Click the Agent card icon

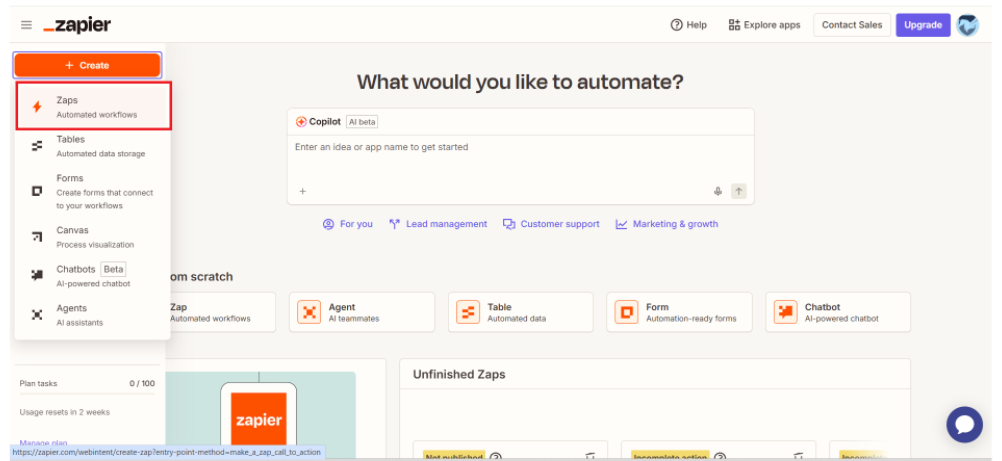coord(309,312)
